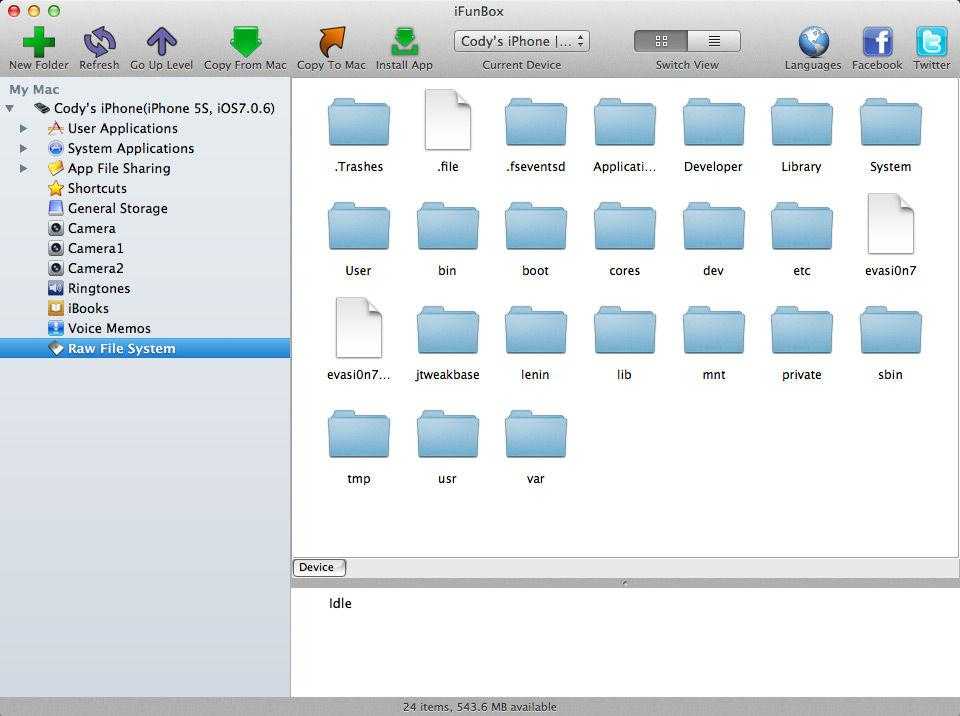Expand System Applications tree node

click(23, 148)
